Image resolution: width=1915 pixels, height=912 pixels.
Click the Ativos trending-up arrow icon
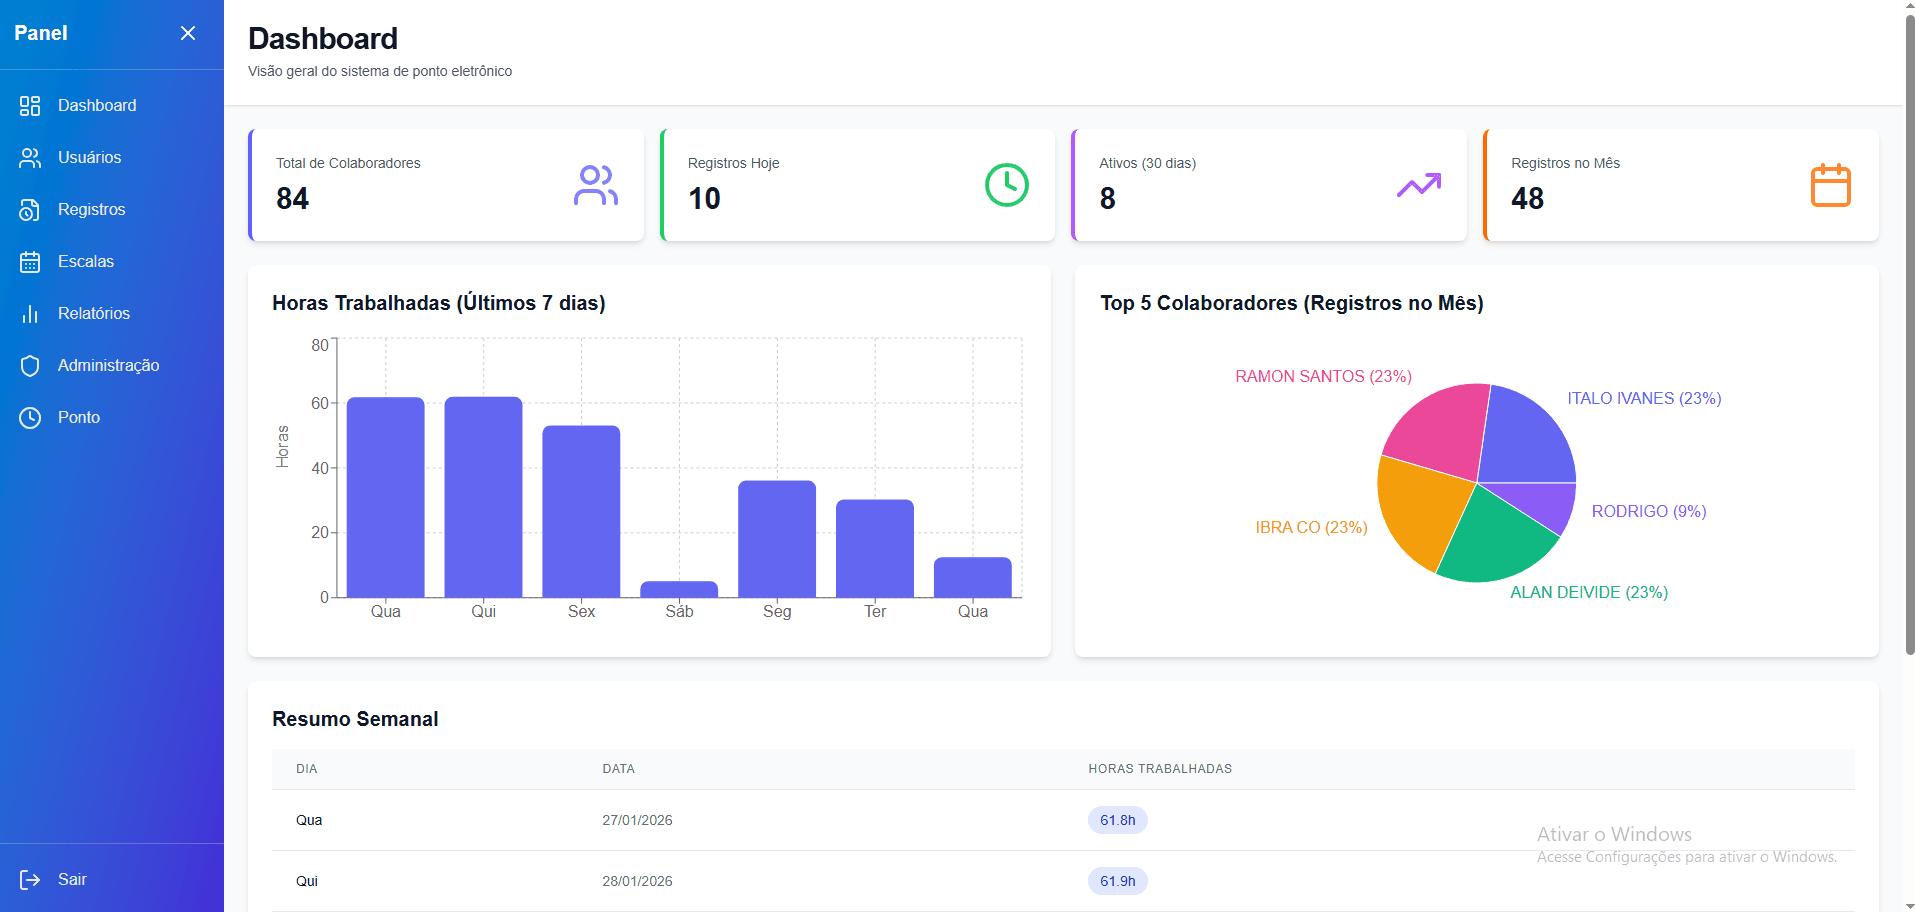(x=1419, y=185)
